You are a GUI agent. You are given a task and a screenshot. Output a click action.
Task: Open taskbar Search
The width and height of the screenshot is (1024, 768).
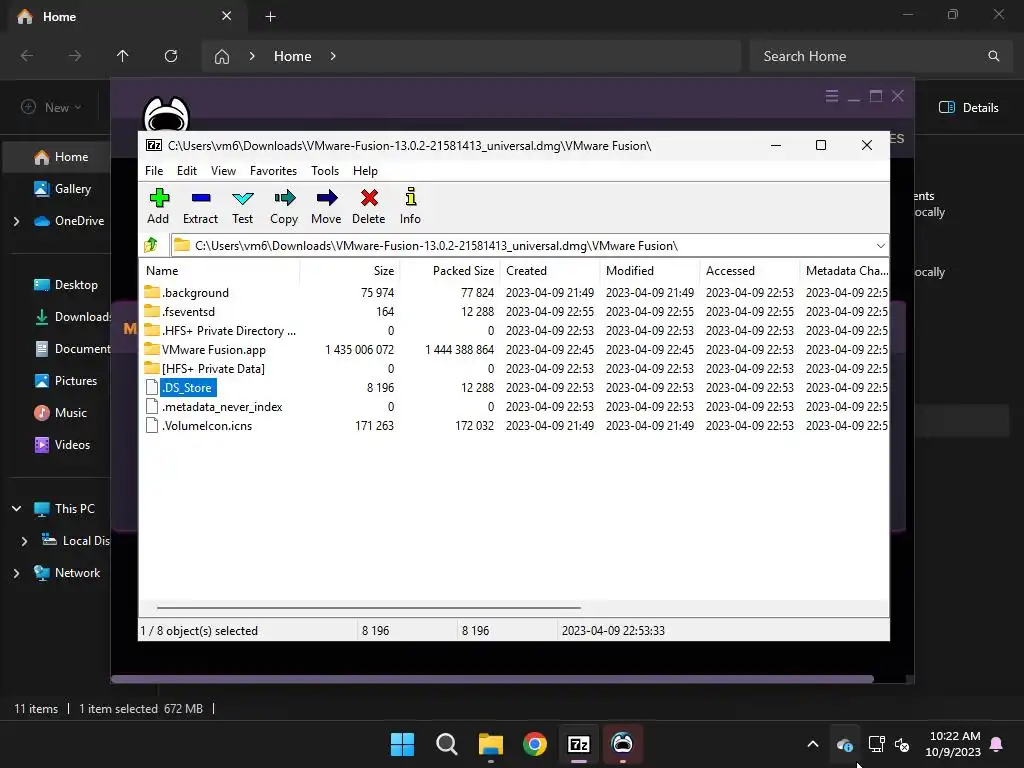(x=447, y=744)
